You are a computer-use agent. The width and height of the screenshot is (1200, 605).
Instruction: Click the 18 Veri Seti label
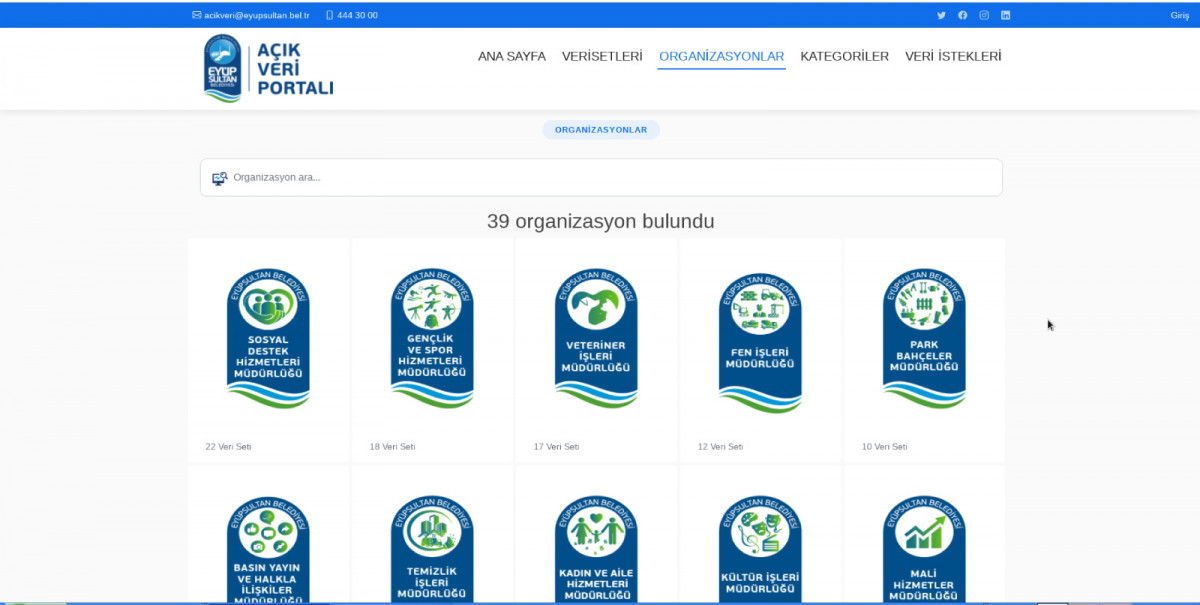[x=392, y=447]
